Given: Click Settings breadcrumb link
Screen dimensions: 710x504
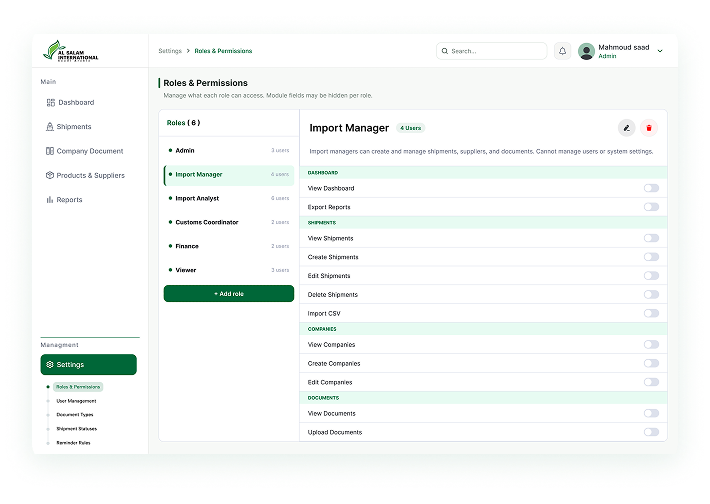Looking at the screenshot, I should 170,51.
